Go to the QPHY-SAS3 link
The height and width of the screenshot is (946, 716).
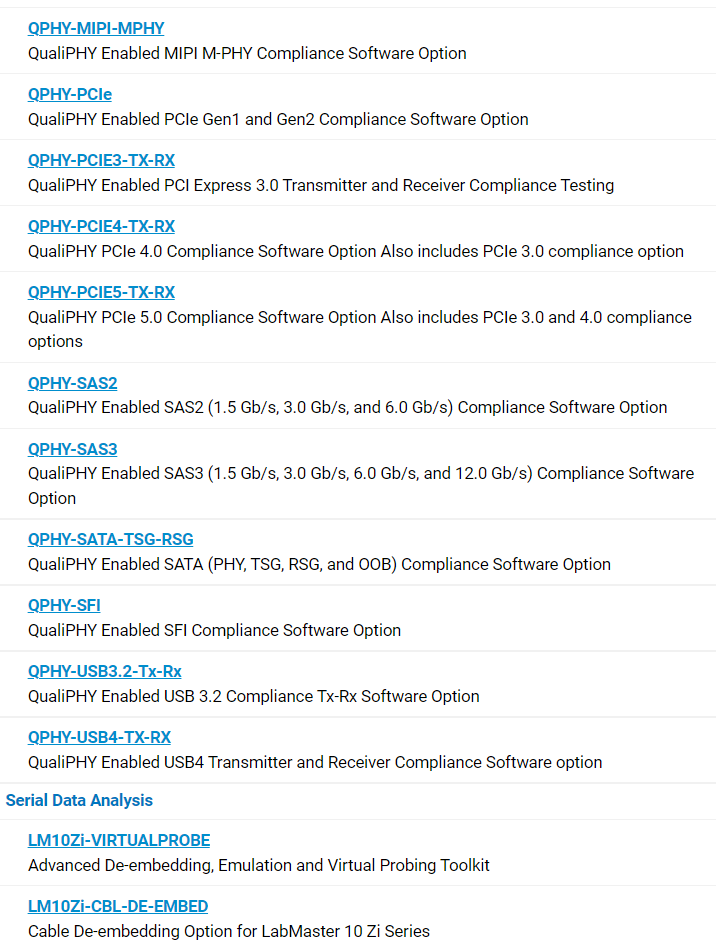[72, 449]
